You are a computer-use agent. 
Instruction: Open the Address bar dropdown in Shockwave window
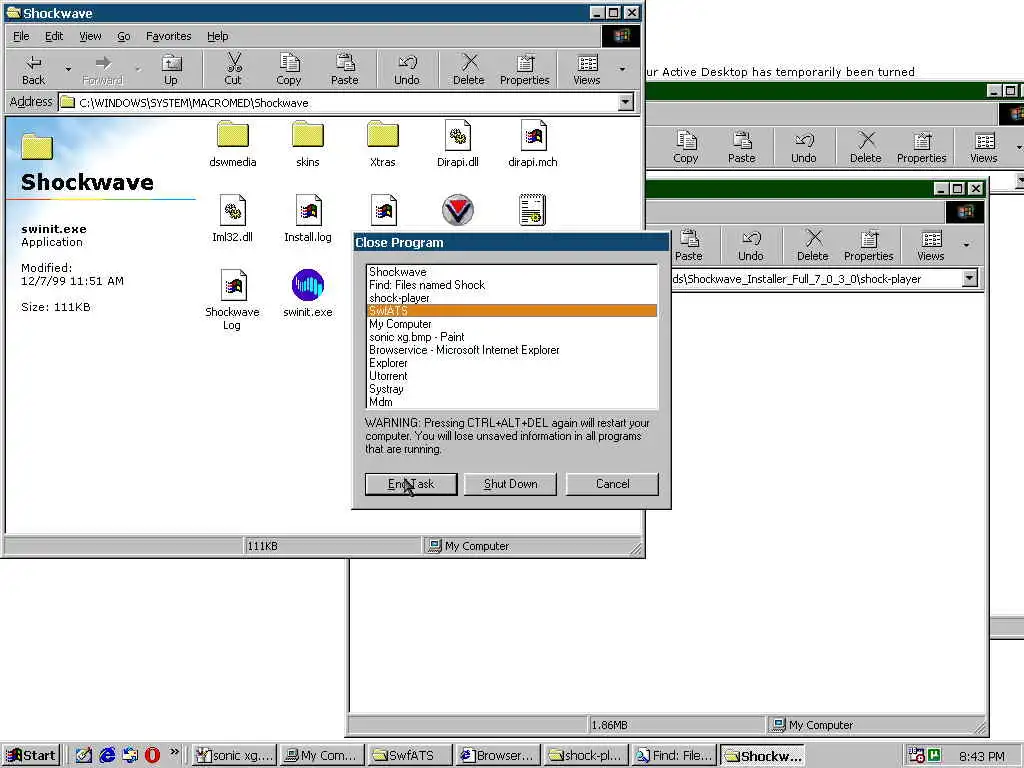(x=626, y=103)
